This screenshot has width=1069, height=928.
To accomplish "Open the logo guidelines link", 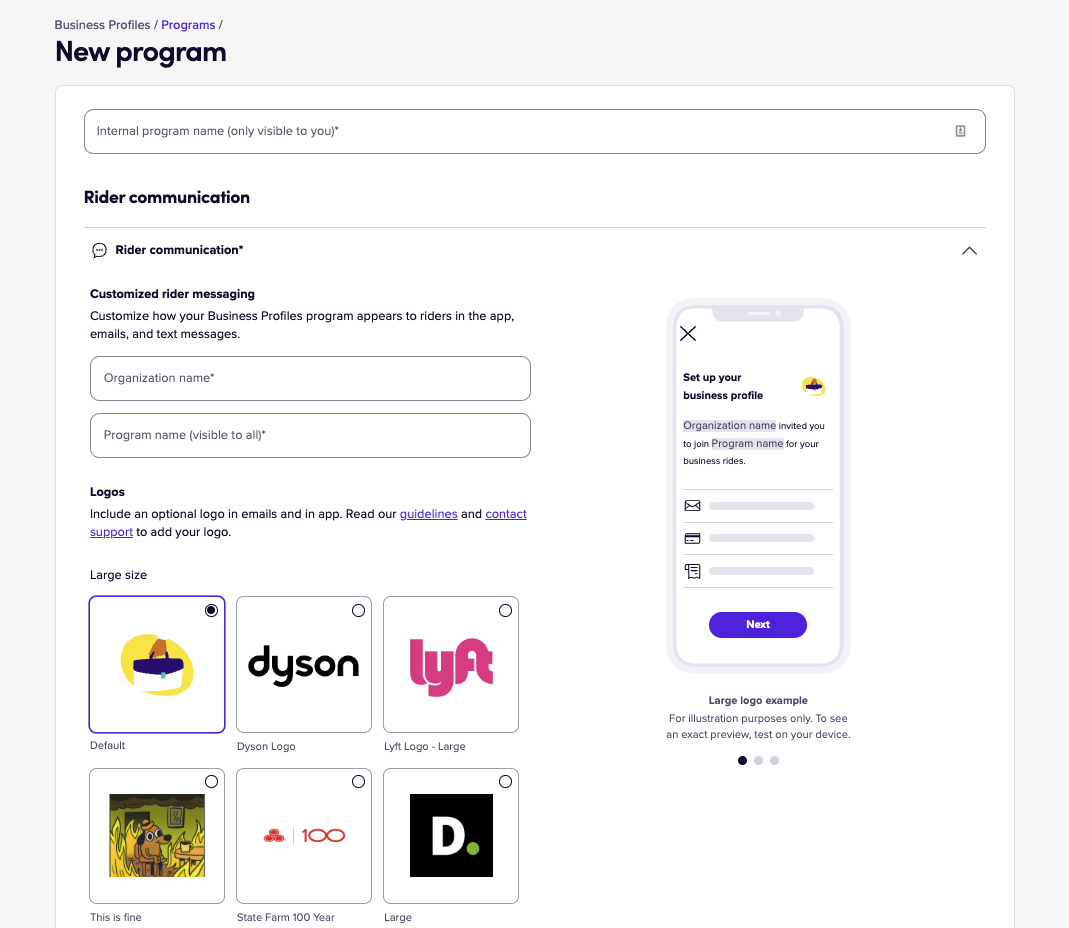I will click(428, 513).
